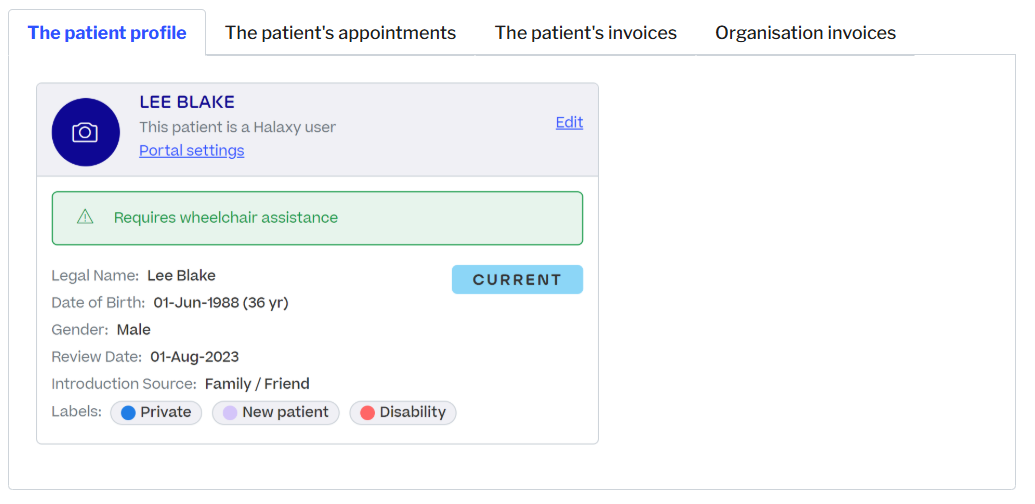Click the CURRENT status badge
The width and height of the screenshot is (1035, 504).
coord(517,280)
